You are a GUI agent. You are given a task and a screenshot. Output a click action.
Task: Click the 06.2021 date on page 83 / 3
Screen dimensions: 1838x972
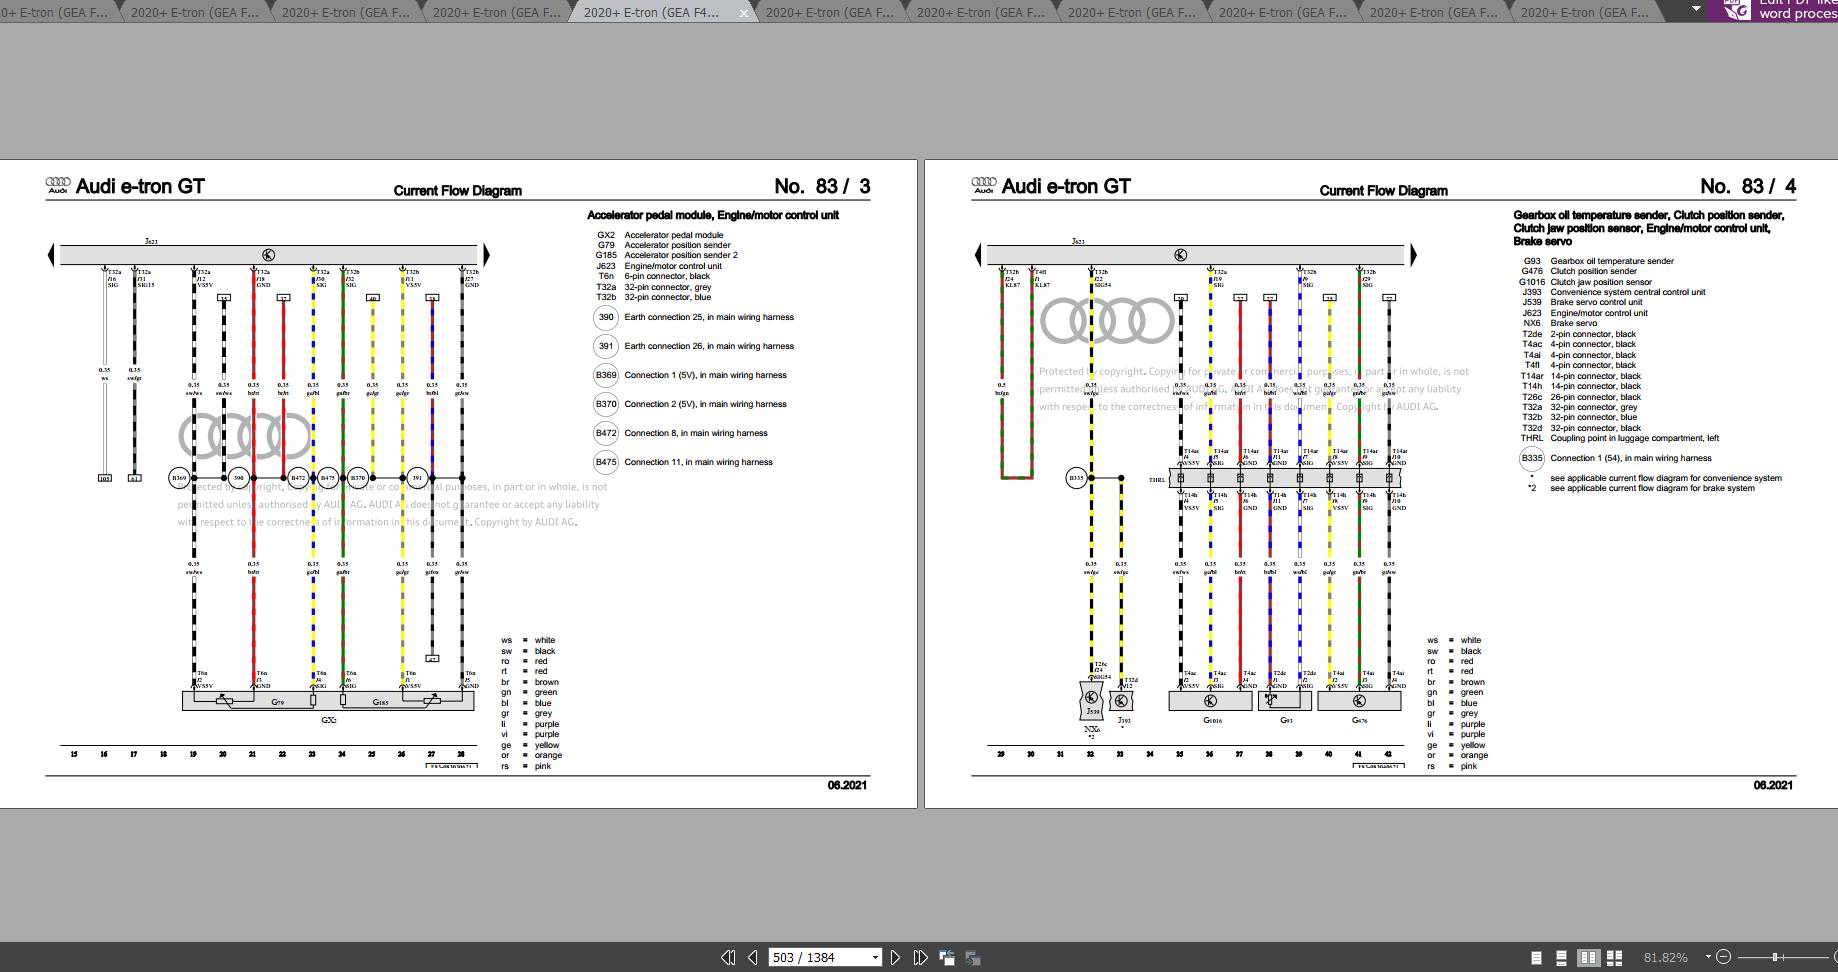coord(847,786)
